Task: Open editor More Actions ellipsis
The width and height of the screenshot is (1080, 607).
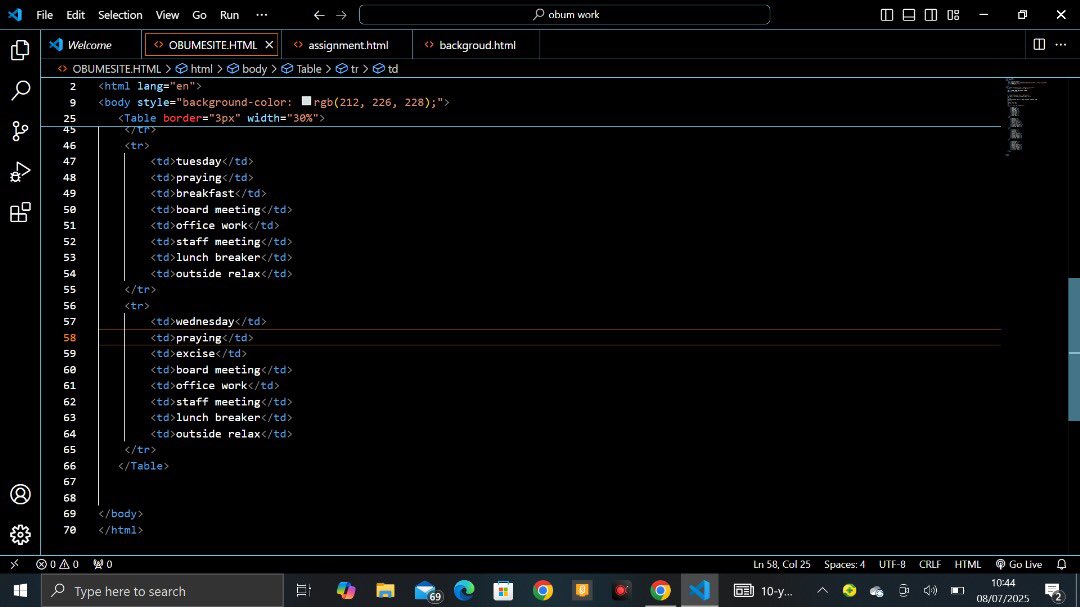Action: (1061, 44)
